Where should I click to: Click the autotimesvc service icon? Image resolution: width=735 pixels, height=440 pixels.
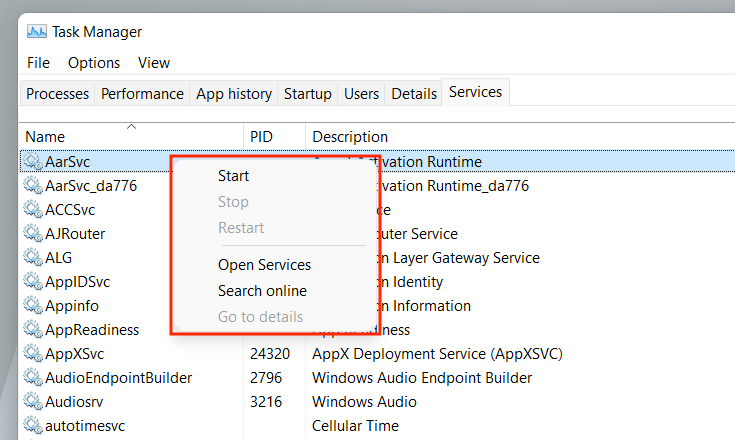34,426
